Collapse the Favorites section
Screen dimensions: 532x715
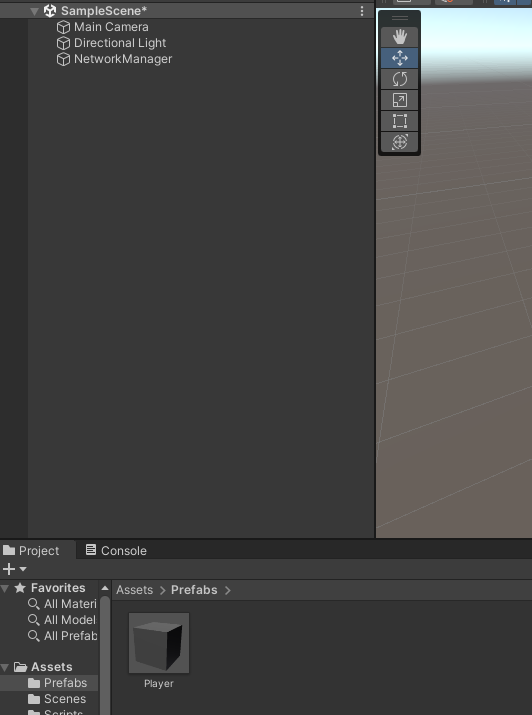[x=5, y=588]
